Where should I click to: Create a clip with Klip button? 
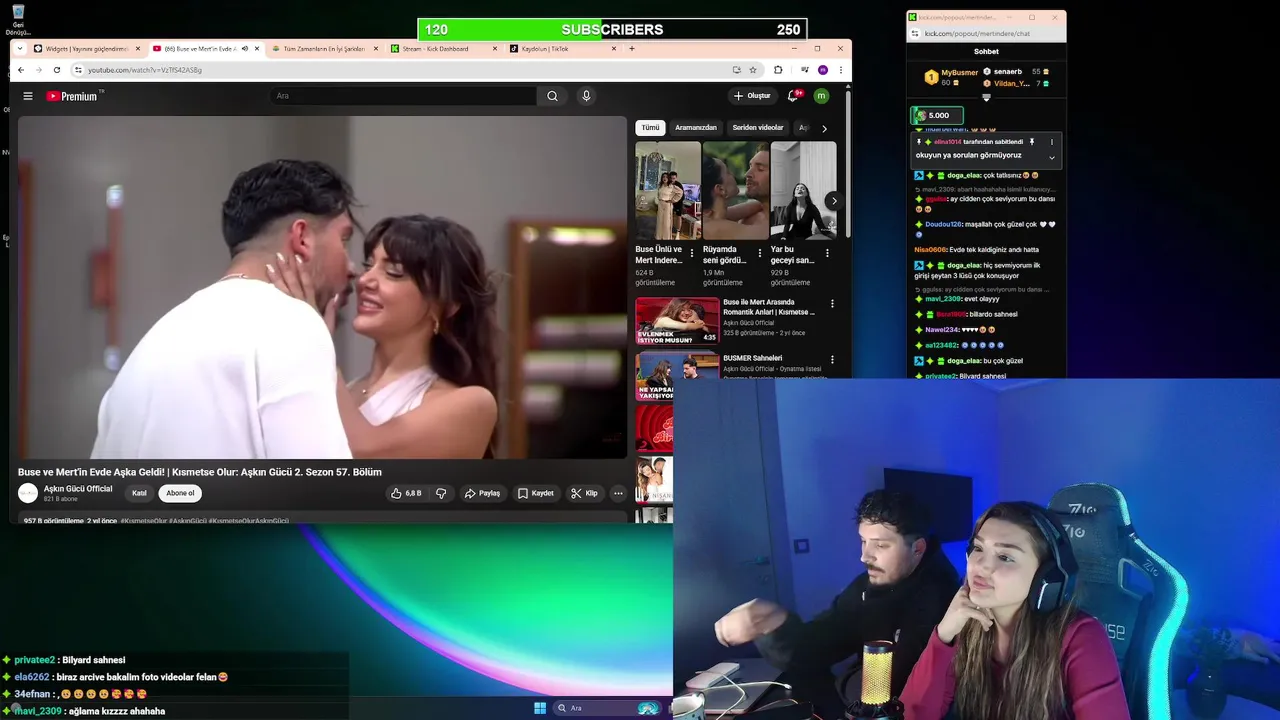click(584, 493)
